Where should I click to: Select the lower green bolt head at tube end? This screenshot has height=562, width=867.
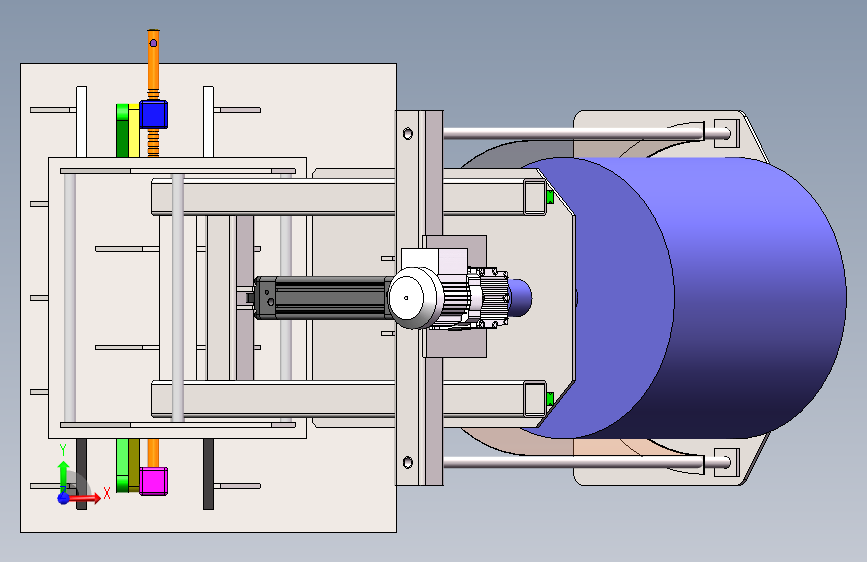(x=550, y=399)
